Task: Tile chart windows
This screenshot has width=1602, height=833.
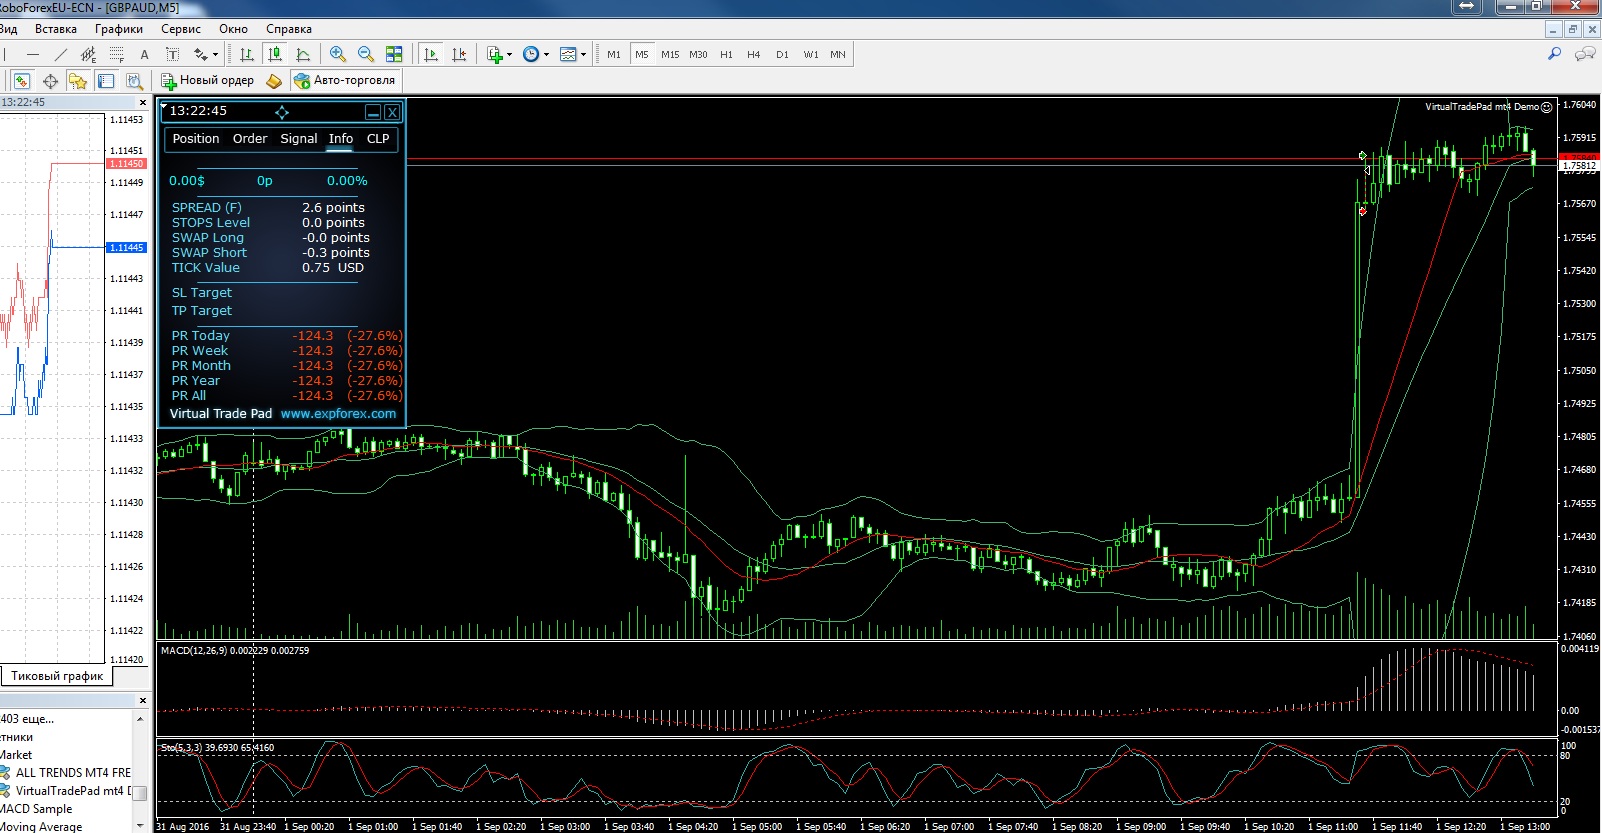Action: [x=394, y=54]
